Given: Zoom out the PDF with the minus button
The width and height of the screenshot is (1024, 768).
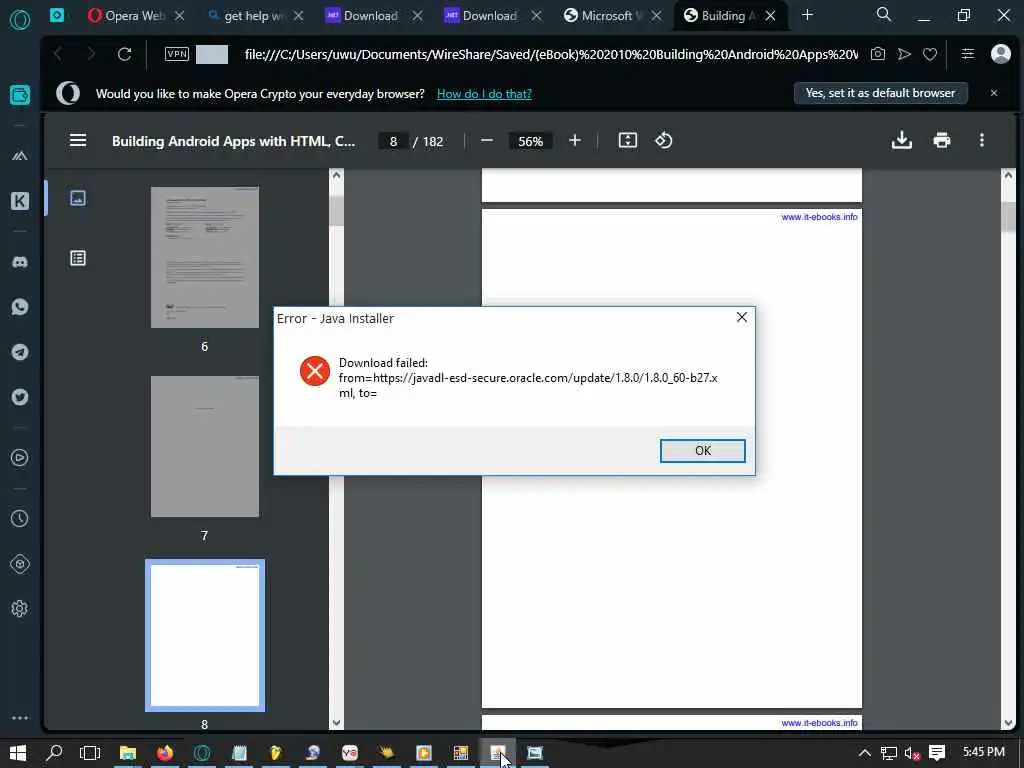Looking at the screenshot, I should pos(487,140).
